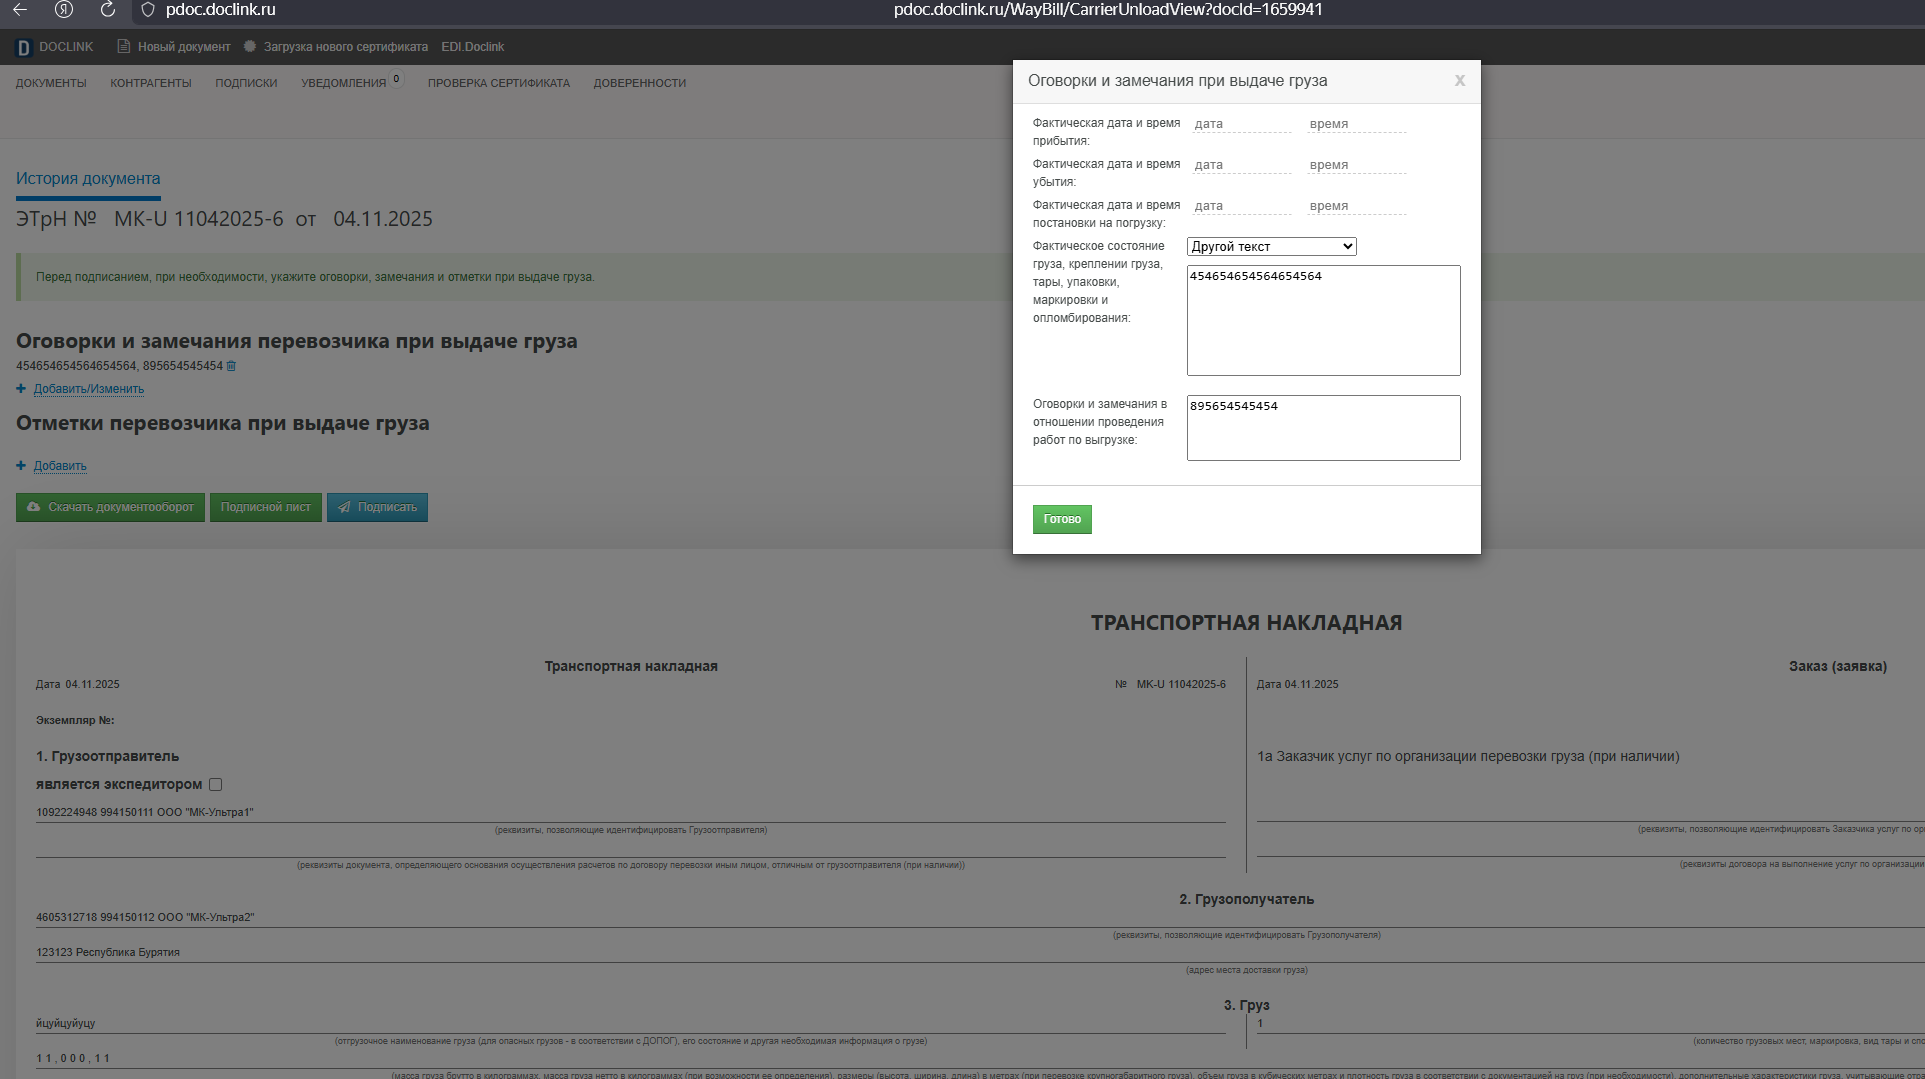Click the Yandex home icon in browser bar

pos(64,10)
